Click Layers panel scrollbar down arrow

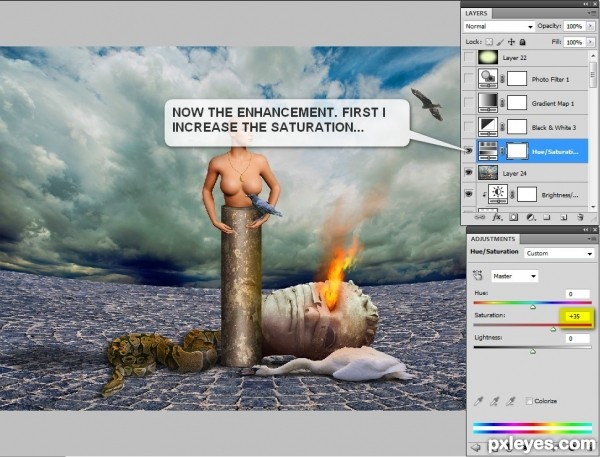click(593, 207)
